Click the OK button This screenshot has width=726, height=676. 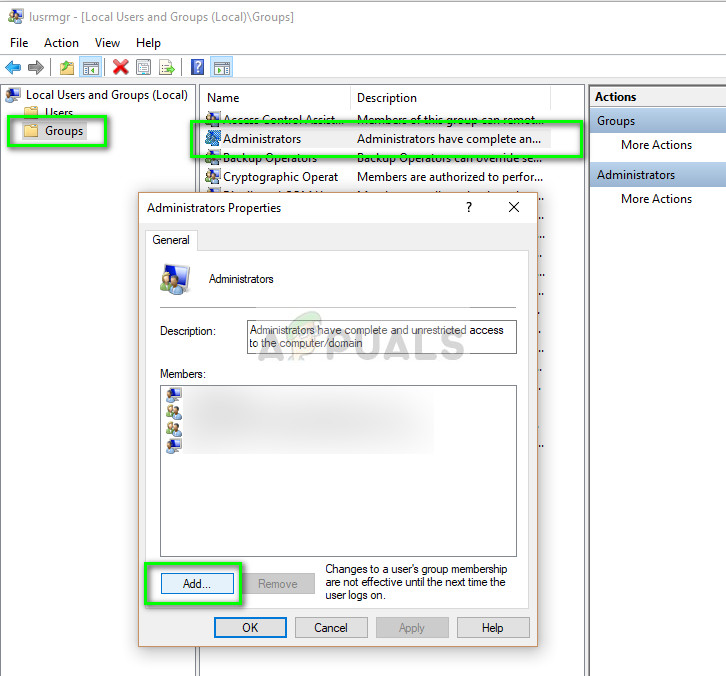tap(250, 627)
